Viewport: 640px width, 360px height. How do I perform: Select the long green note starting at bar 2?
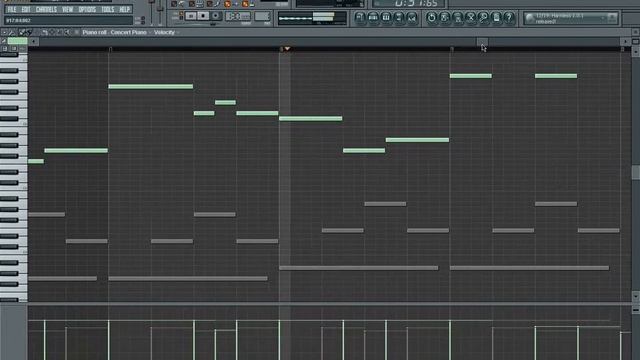151,87
